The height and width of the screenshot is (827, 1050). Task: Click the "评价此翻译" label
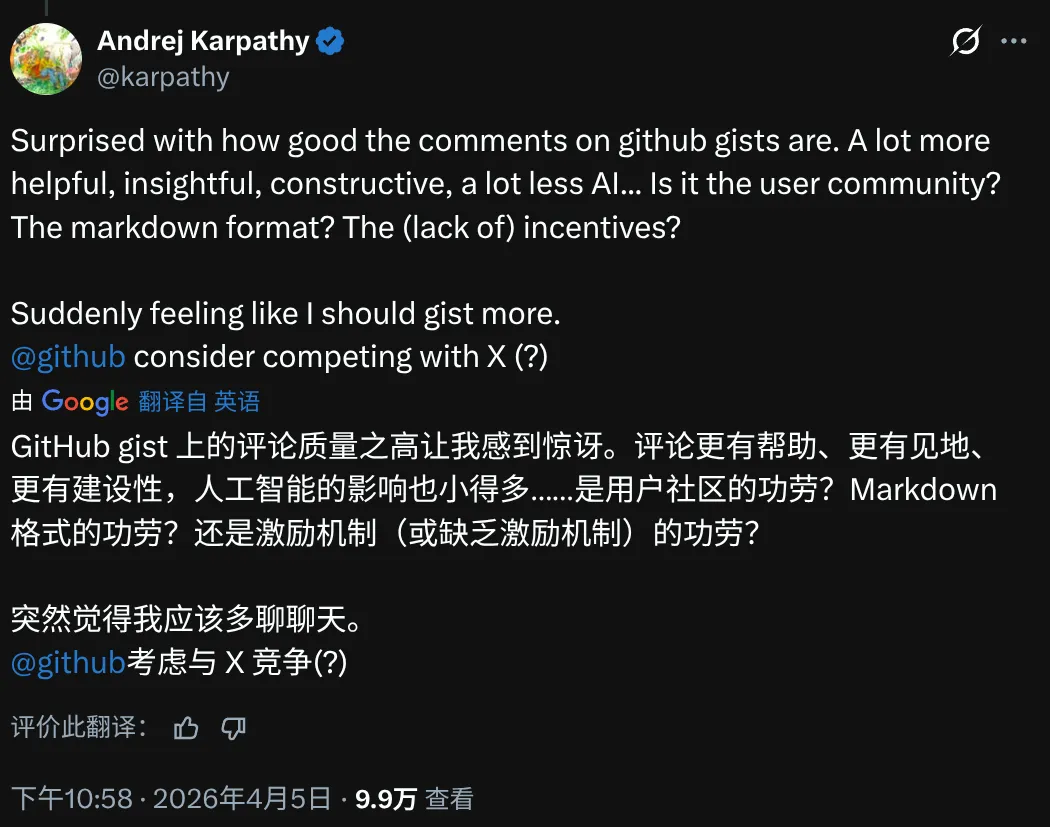(80, 728)
